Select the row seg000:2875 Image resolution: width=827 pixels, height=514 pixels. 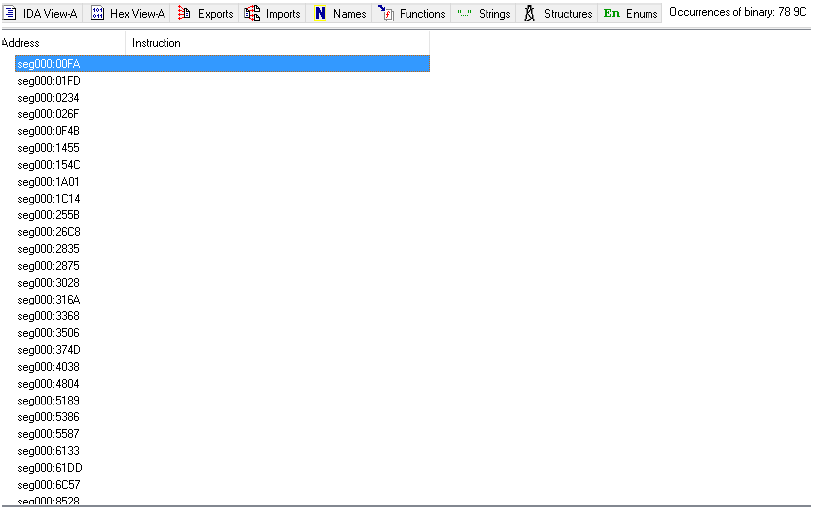click(x=222, y=266)
